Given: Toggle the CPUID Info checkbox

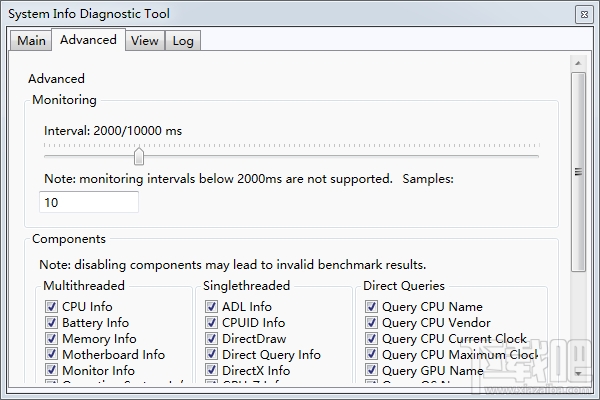Looking at the screenshot, I should [x=212, y=323].
